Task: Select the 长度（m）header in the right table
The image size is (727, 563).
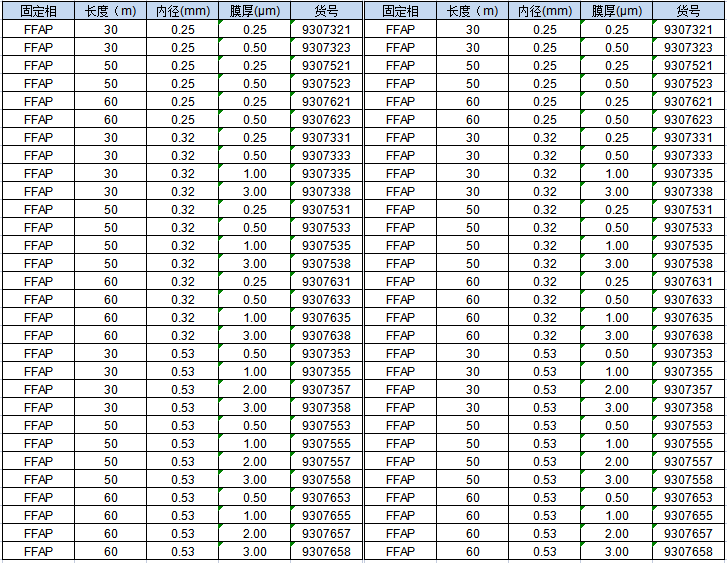Action: click(472, 11)
